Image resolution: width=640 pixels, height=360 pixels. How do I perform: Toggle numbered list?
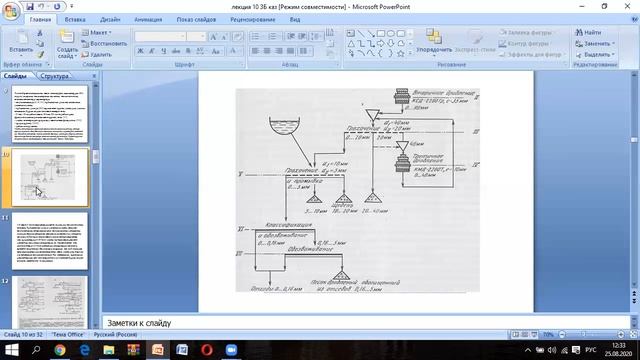pos(273,37)
